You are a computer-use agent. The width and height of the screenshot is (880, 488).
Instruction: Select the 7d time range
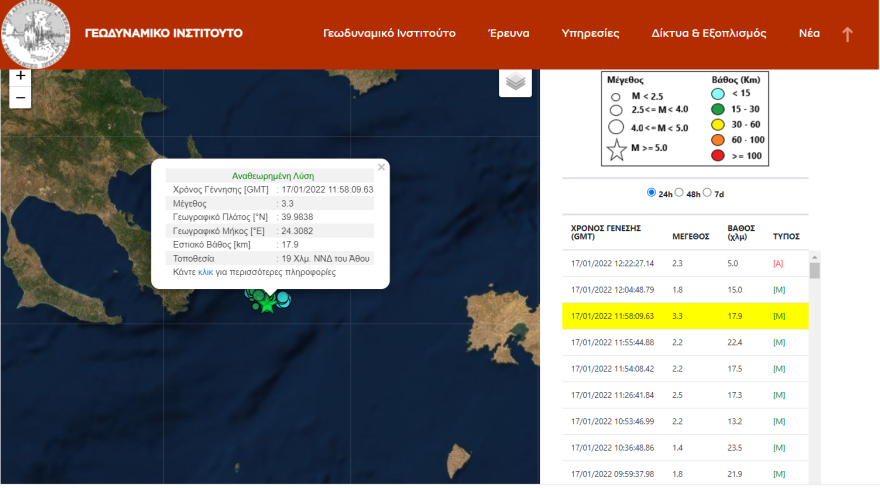(x=708, y=192)
